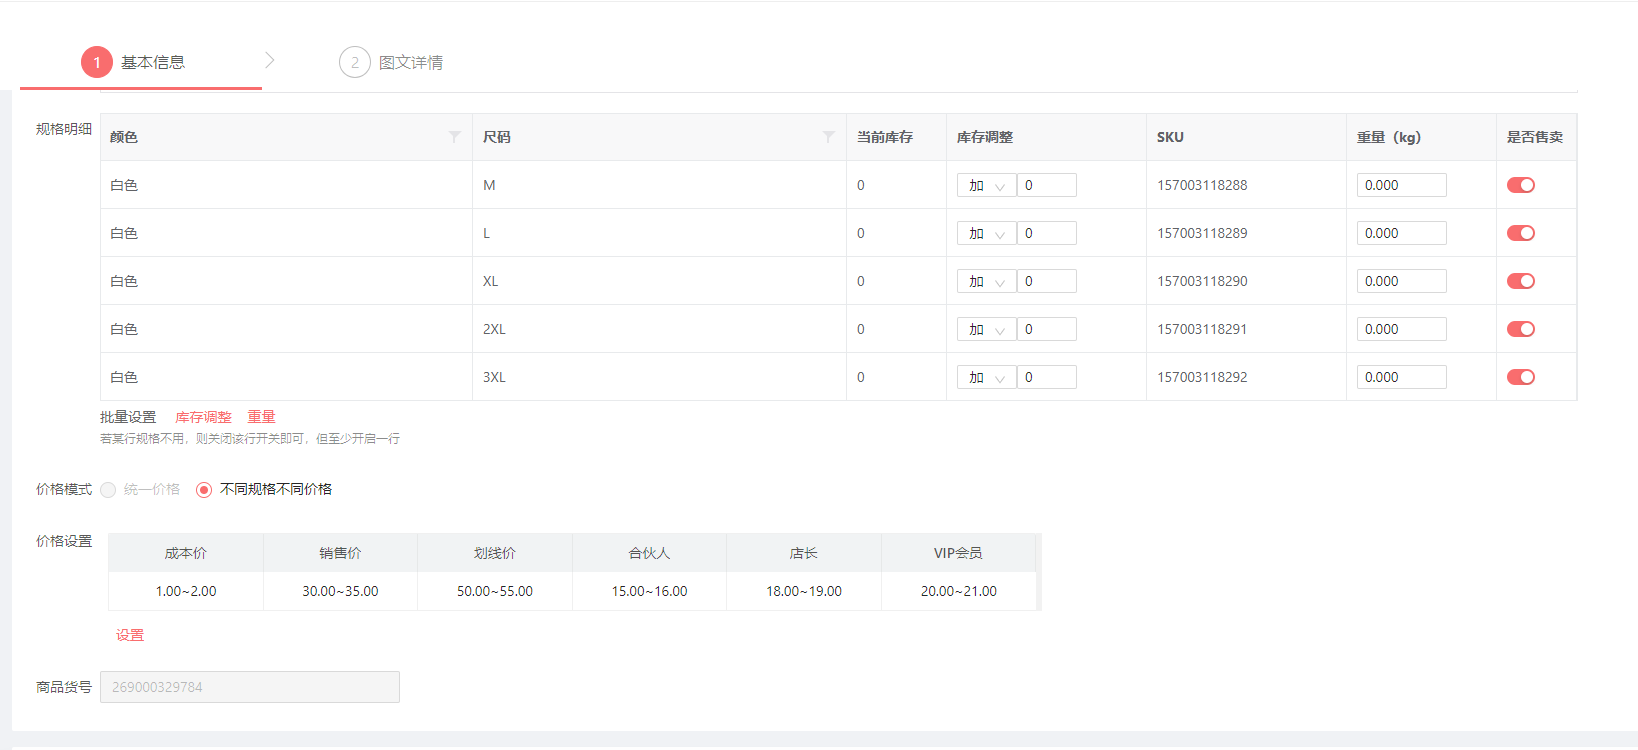Click the 颜色 column filter icon

tap(455, 137)
